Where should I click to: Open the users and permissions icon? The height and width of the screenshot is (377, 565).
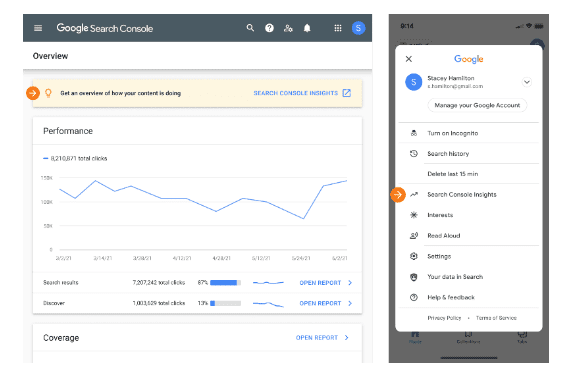pyautogui.click(x=288, y=28)
